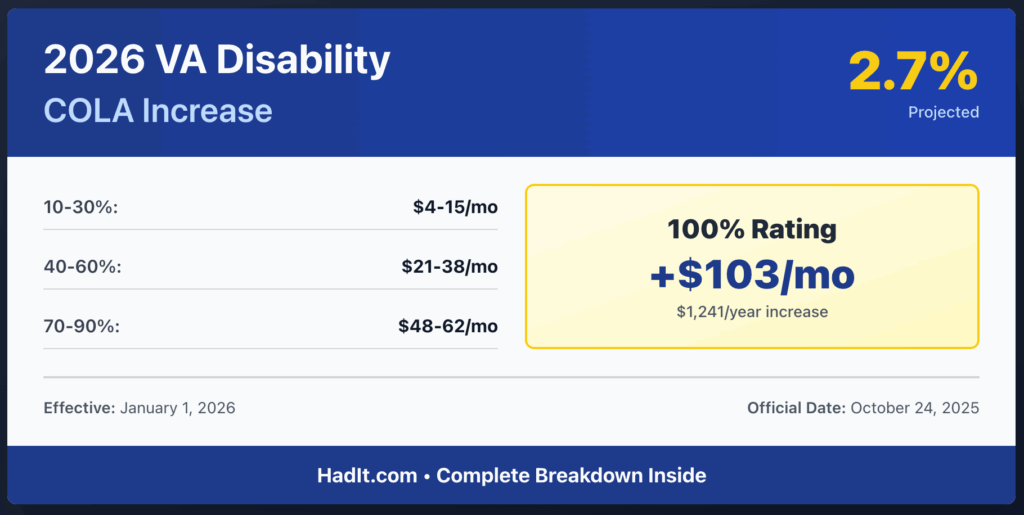Click "Complete Breakdown Inside" in the footer
This screenshot has width=1024, height=515.
point(571,475)
